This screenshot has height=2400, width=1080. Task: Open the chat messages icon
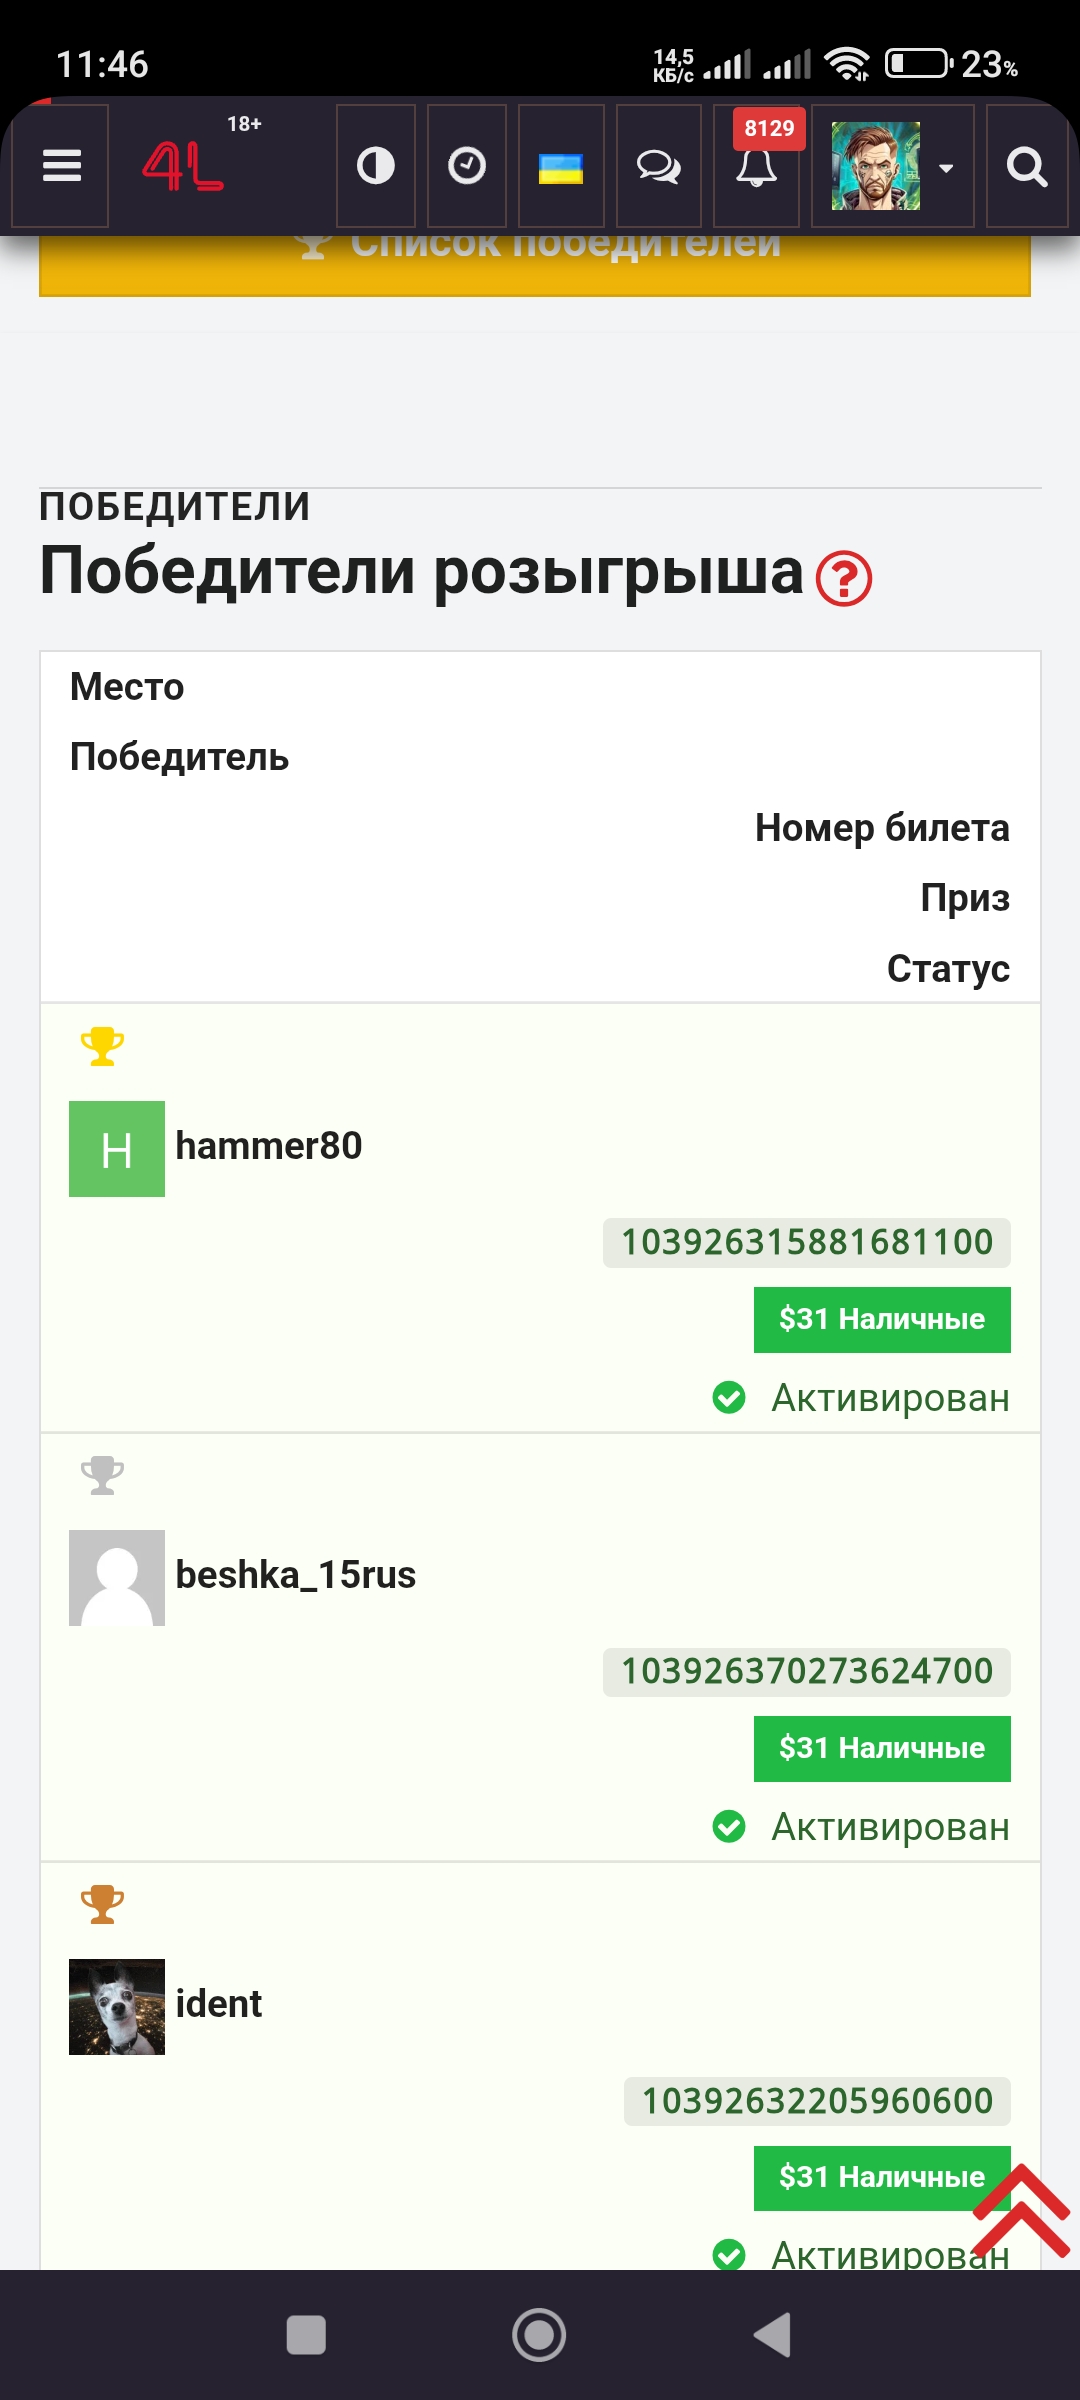pos(658,166)
